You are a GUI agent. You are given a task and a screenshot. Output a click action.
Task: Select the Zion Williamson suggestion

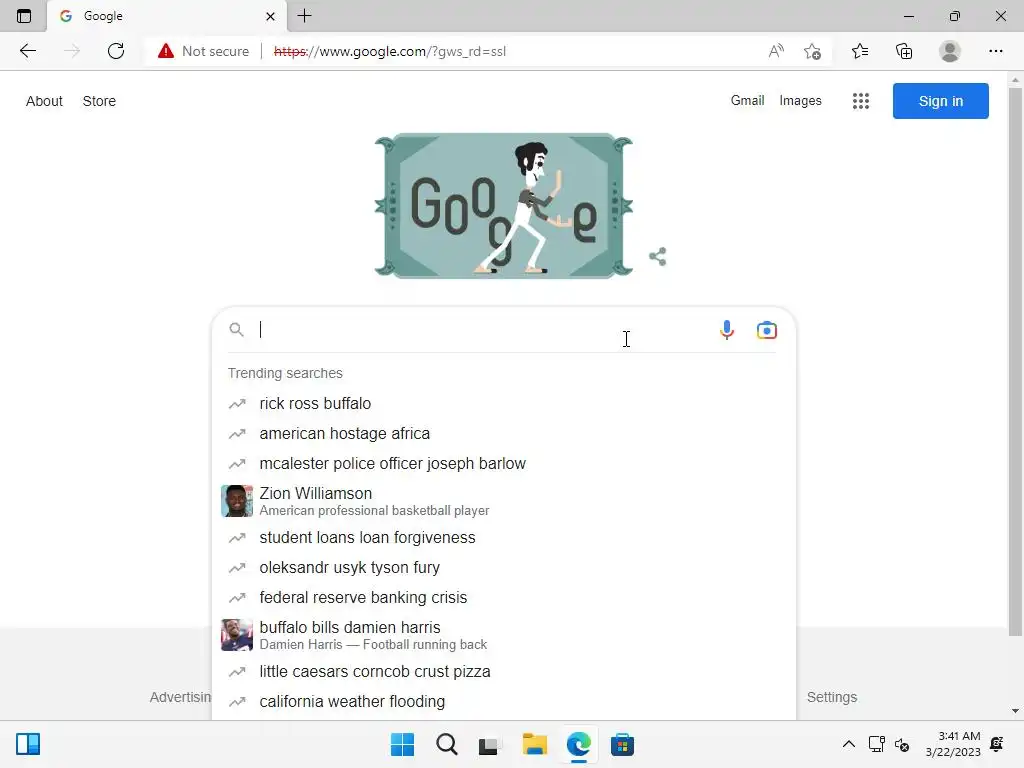(503, 501)
